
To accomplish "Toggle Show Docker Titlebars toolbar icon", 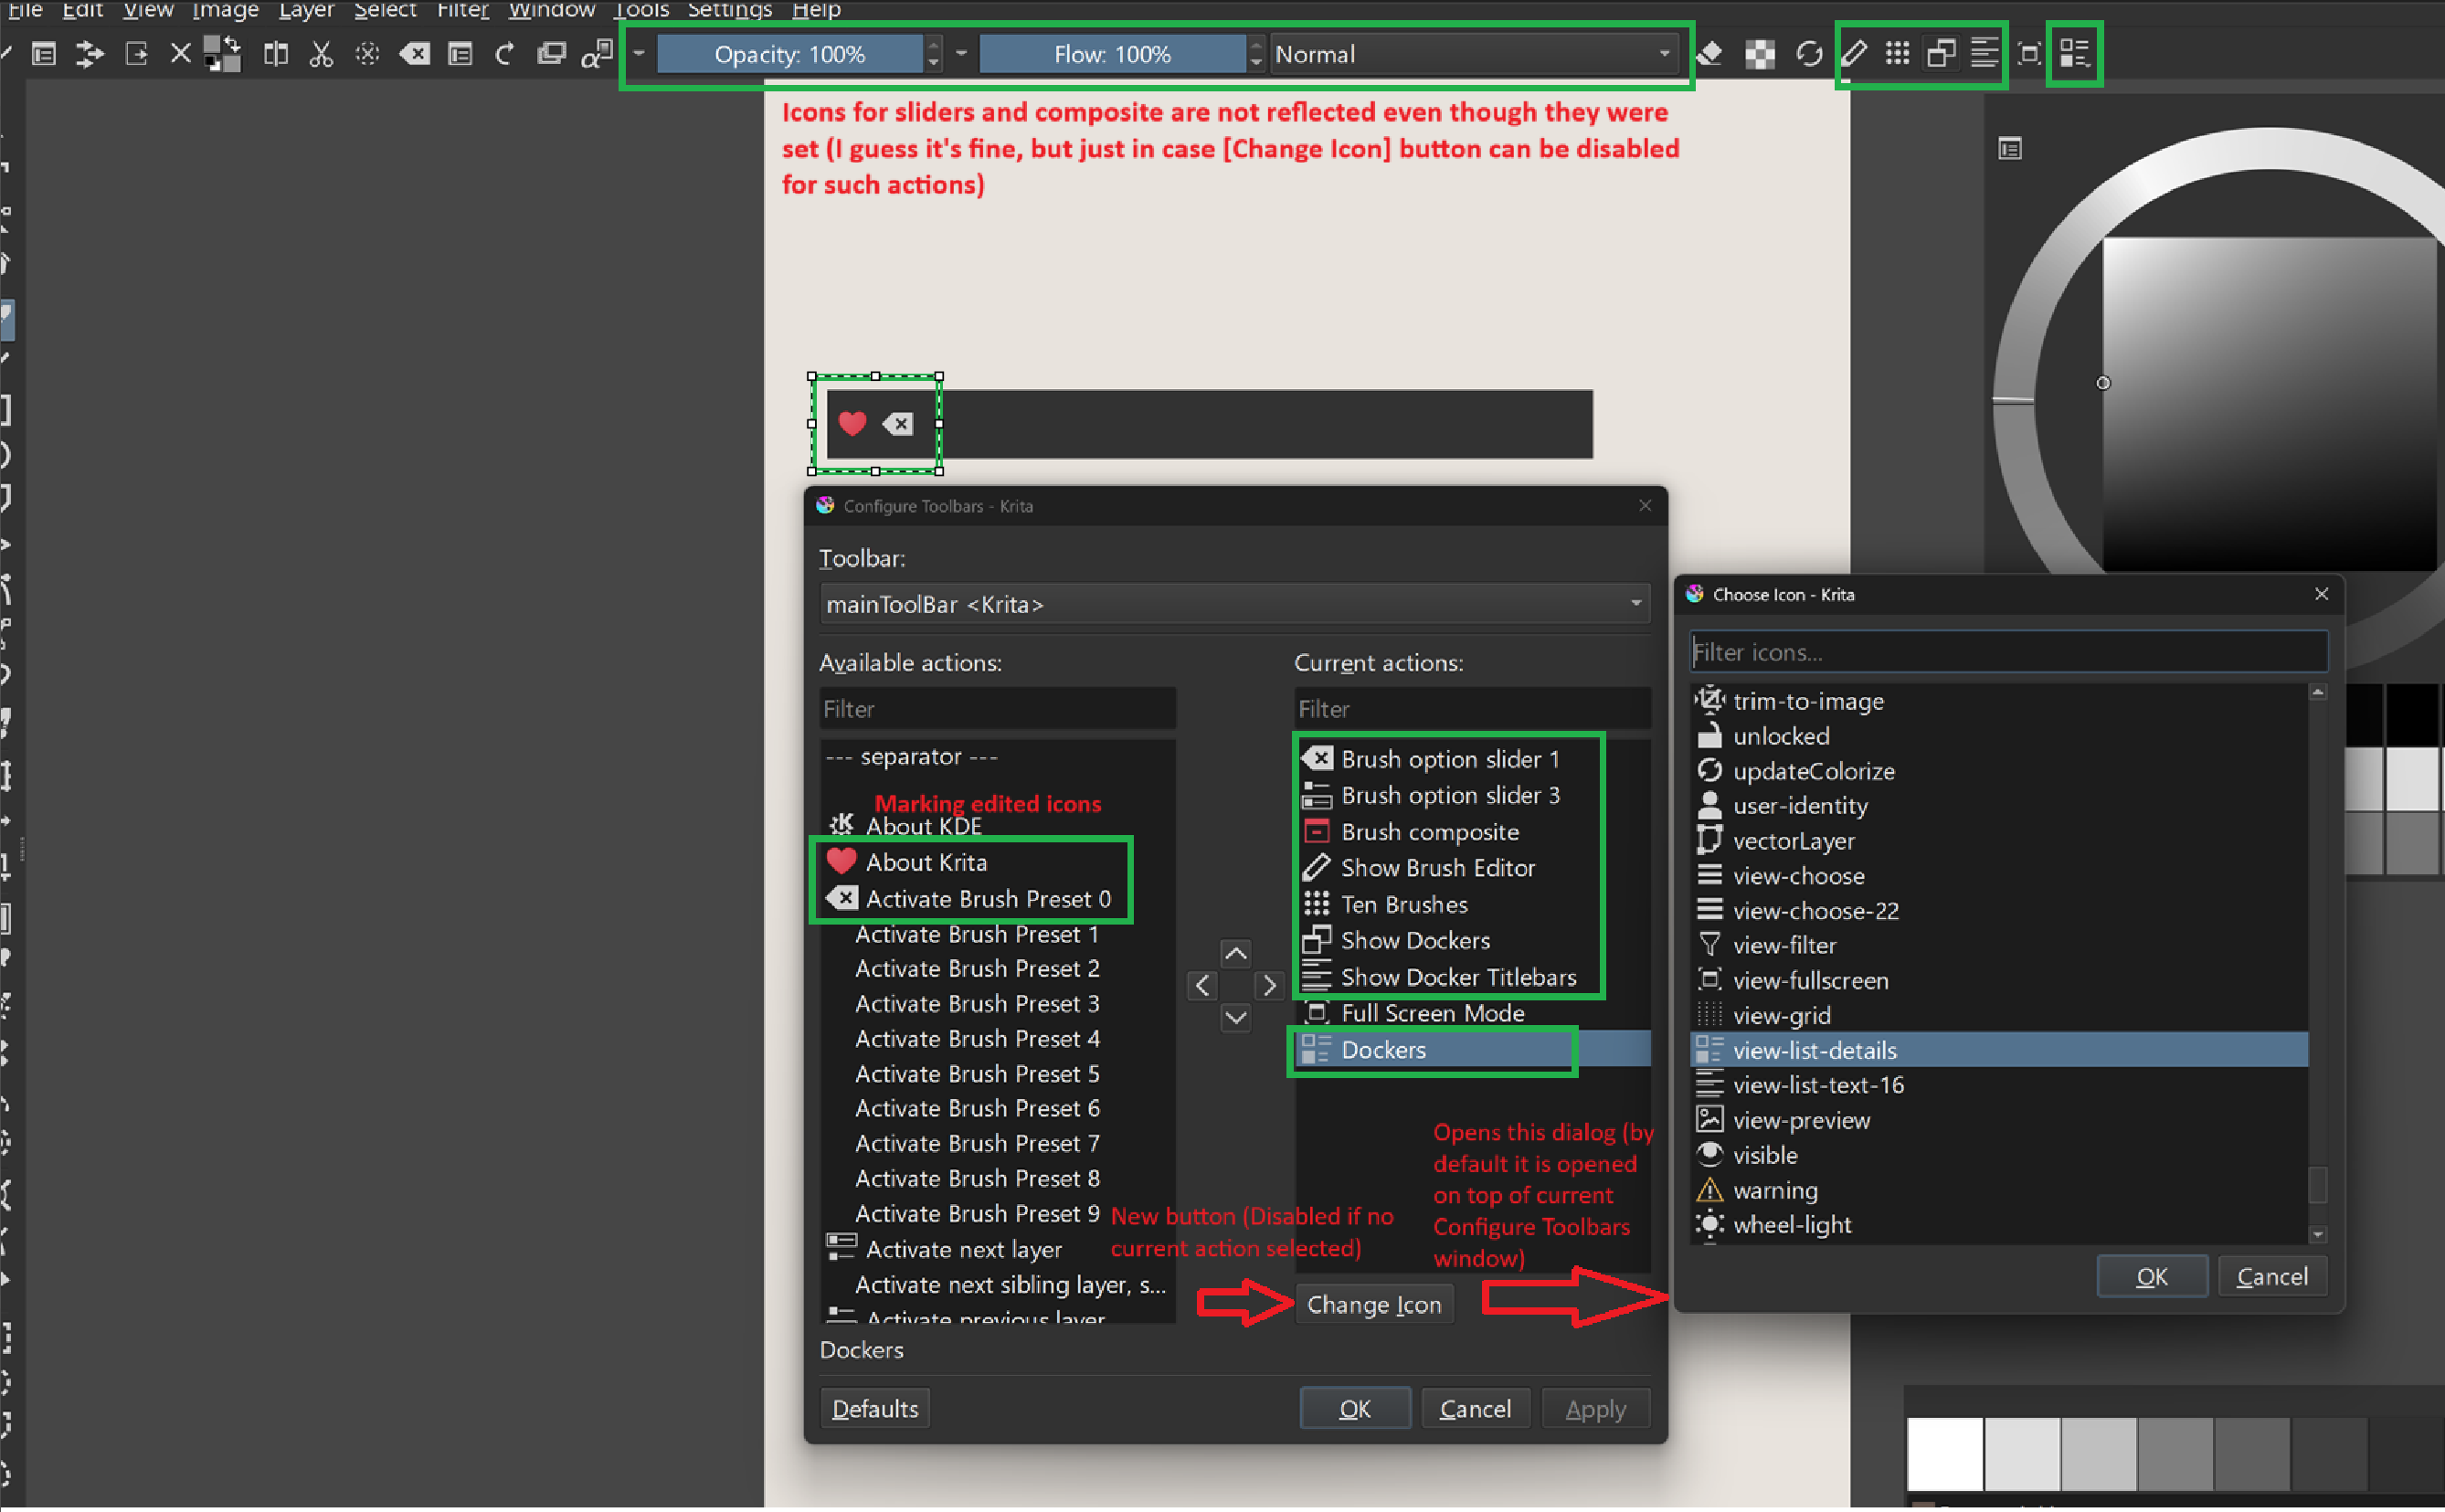I will point(1984,53).
